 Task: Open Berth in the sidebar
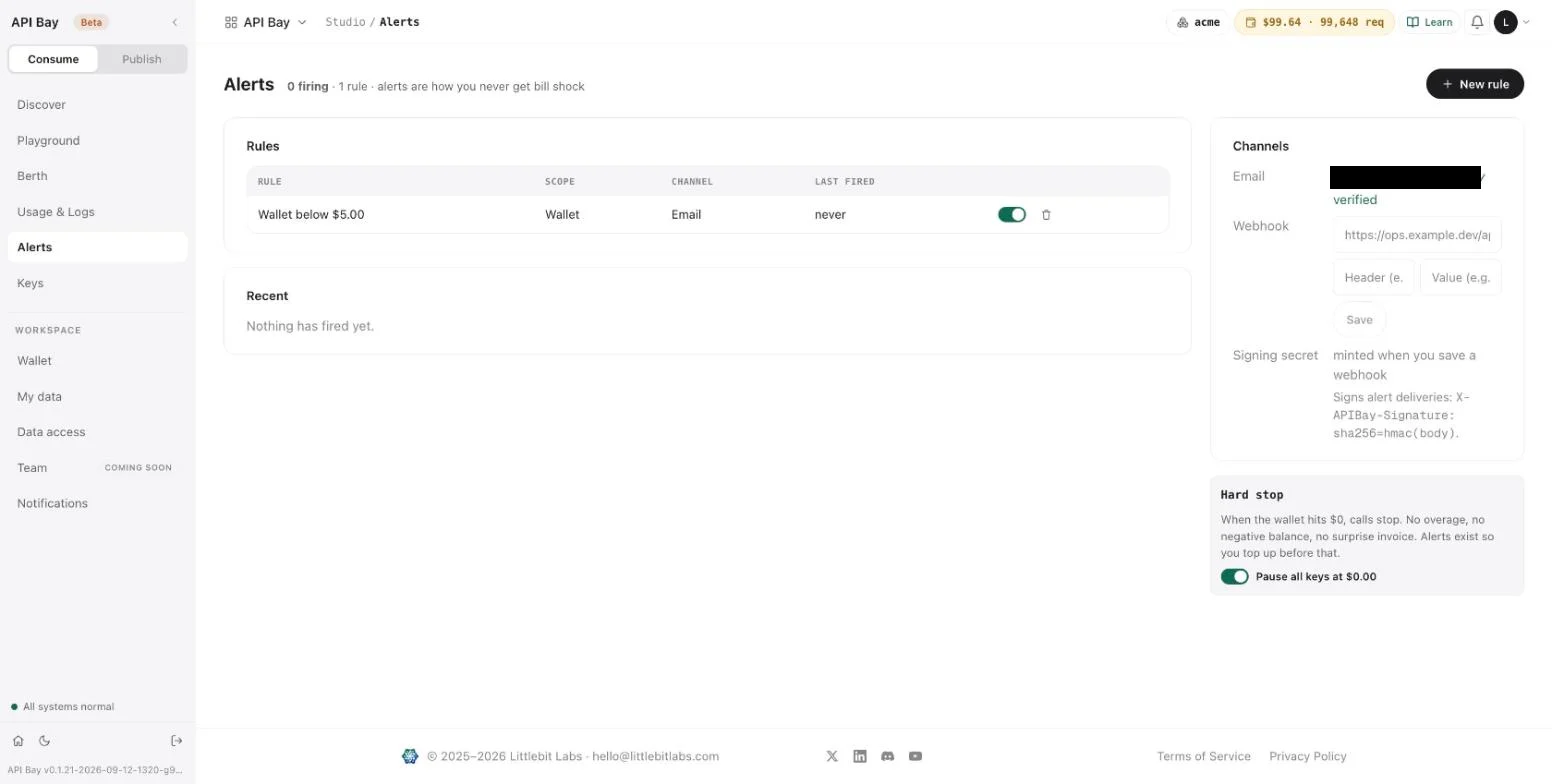97,176
